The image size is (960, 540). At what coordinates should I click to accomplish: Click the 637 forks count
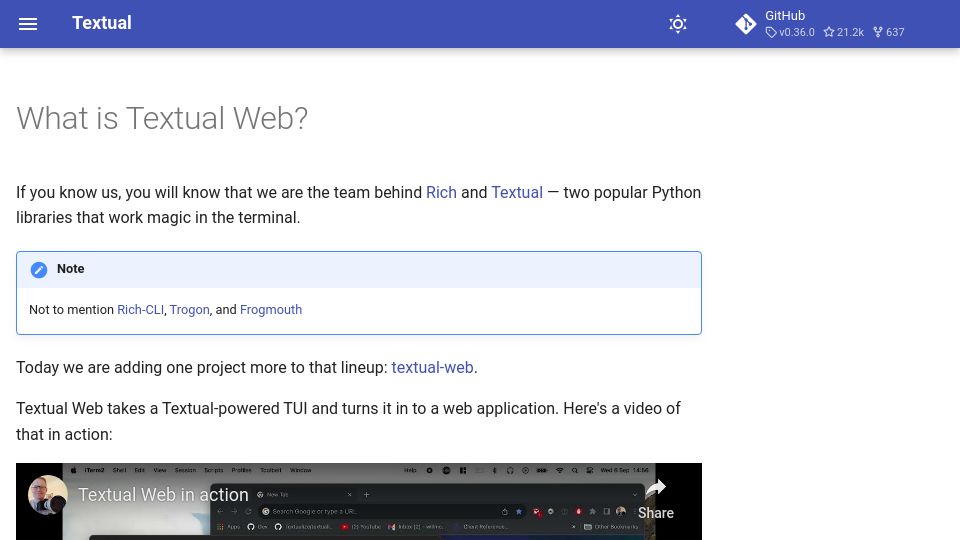(888, 32)
